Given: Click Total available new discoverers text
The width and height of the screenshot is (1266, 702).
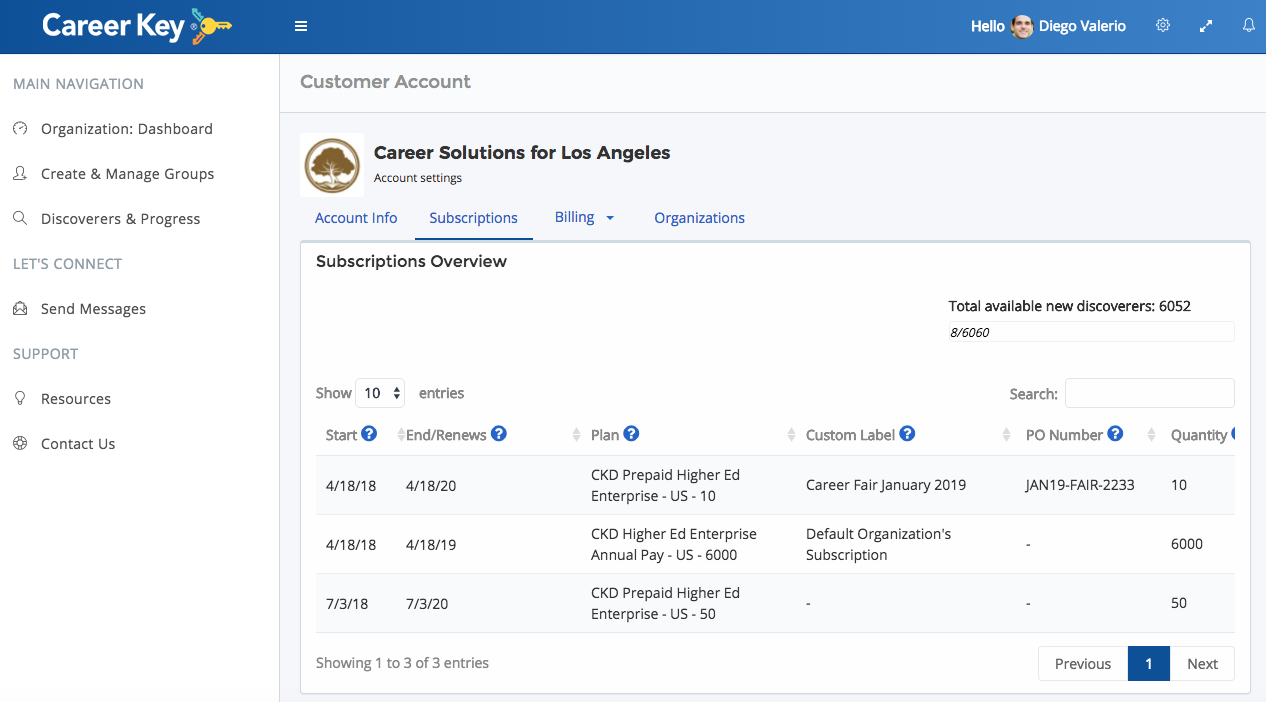Looking at the screenshot, I should [x=1069, y=306].
